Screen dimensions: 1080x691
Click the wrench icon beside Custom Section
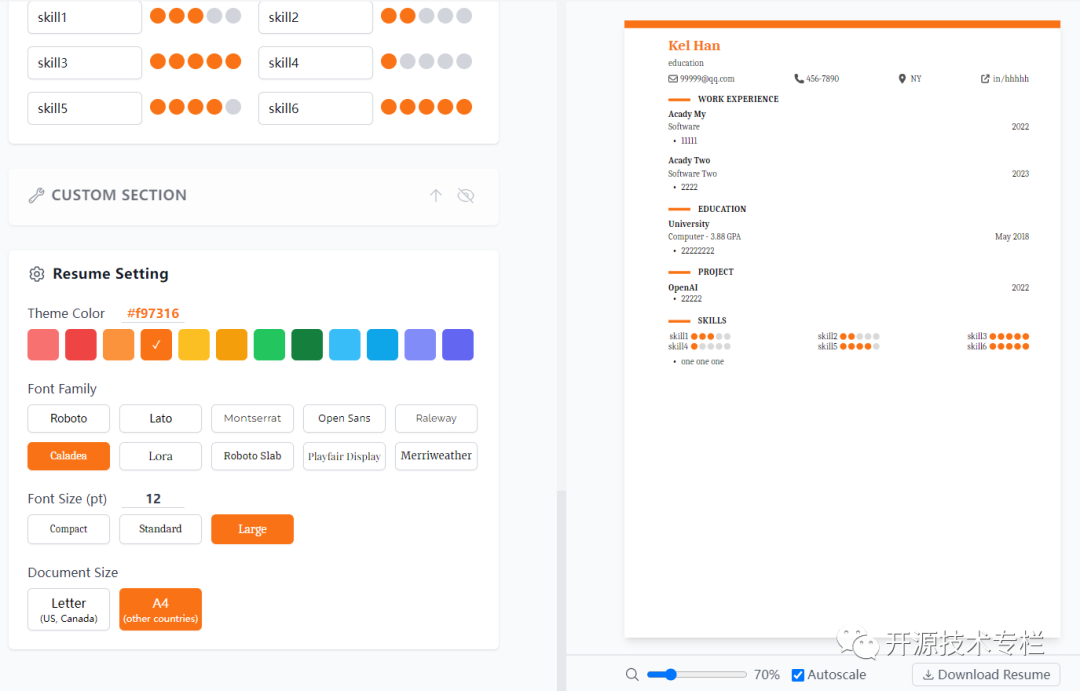[x=37, y=196]
